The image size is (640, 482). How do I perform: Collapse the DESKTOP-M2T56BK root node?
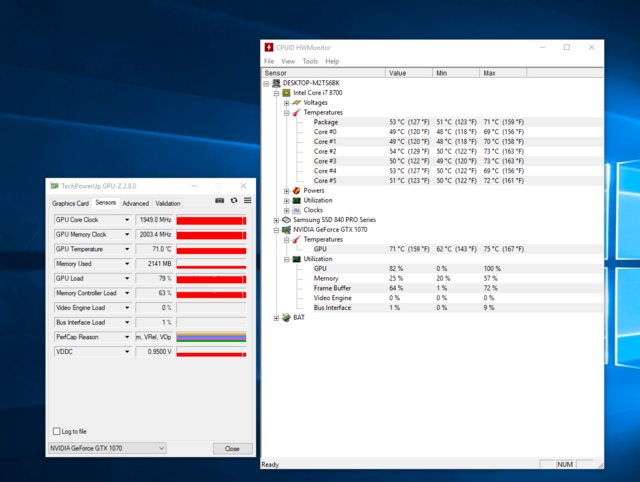tap(267, 84)
